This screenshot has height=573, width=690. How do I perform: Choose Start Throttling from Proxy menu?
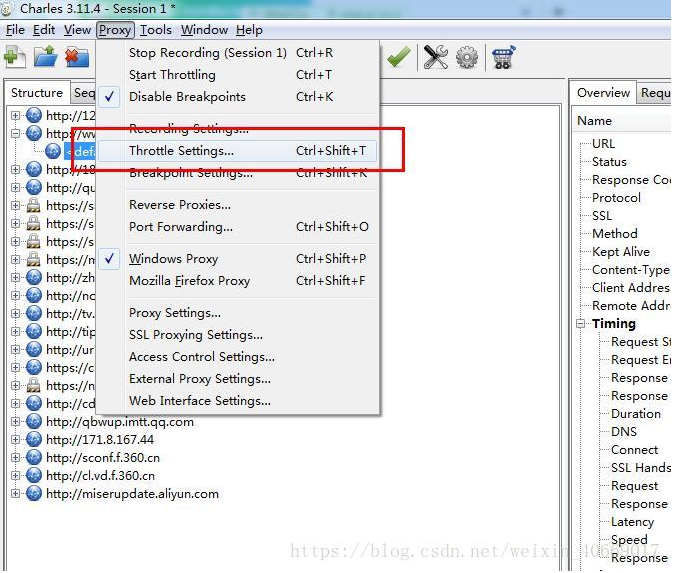238,75
